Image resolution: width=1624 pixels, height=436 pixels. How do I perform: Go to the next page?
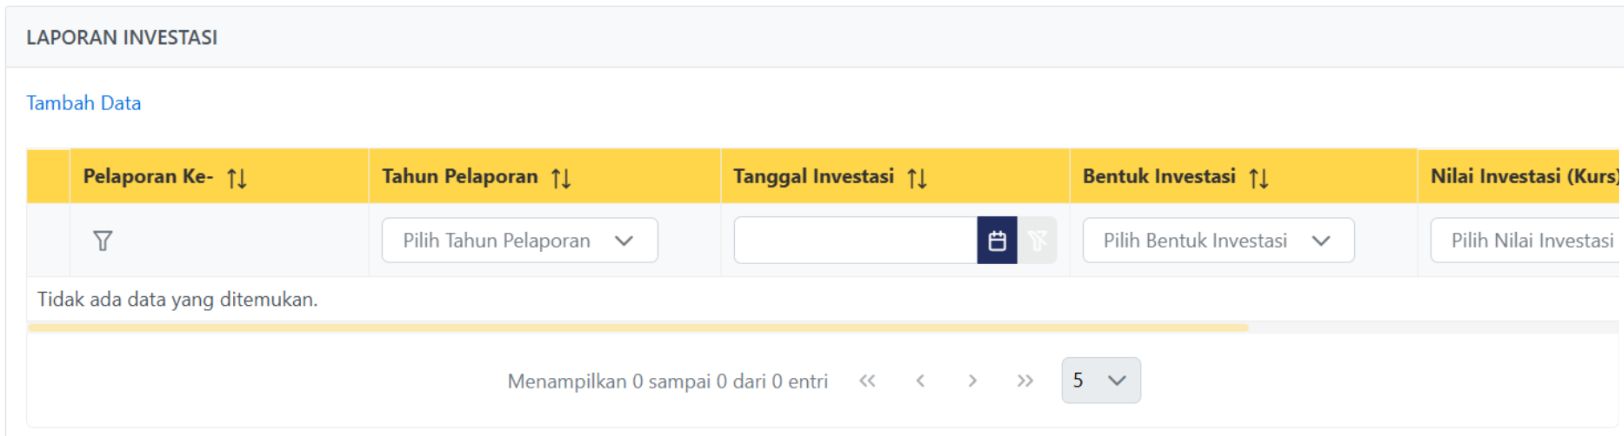click(x=972, y=381)
